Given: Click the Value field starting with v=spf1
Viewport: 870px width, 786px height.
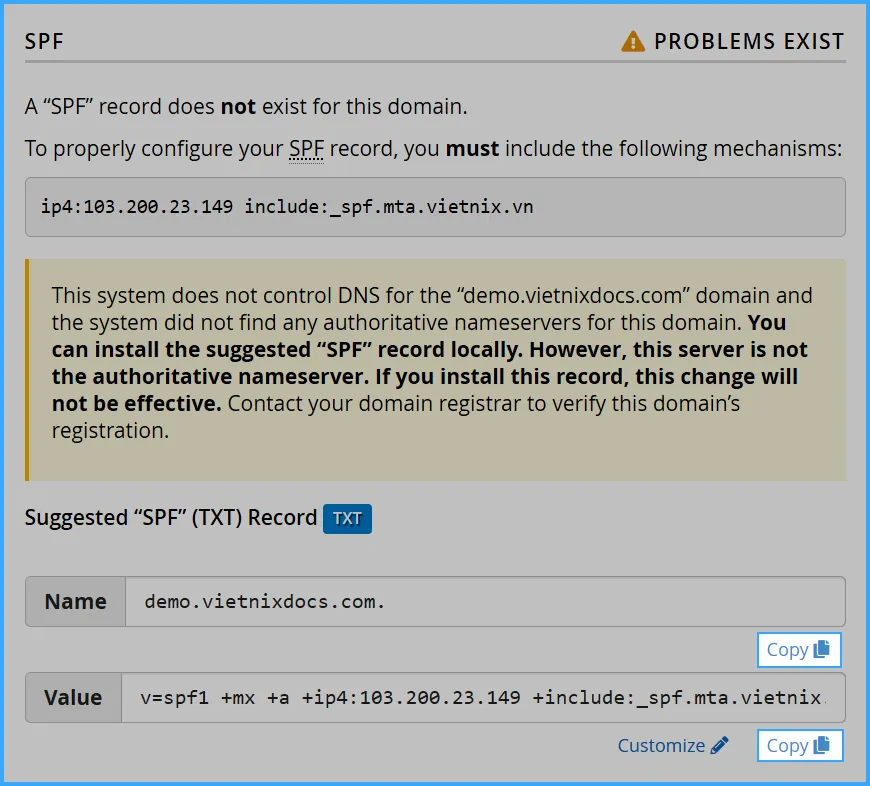Looking at the screenshot, I should (x=485, y=698).
